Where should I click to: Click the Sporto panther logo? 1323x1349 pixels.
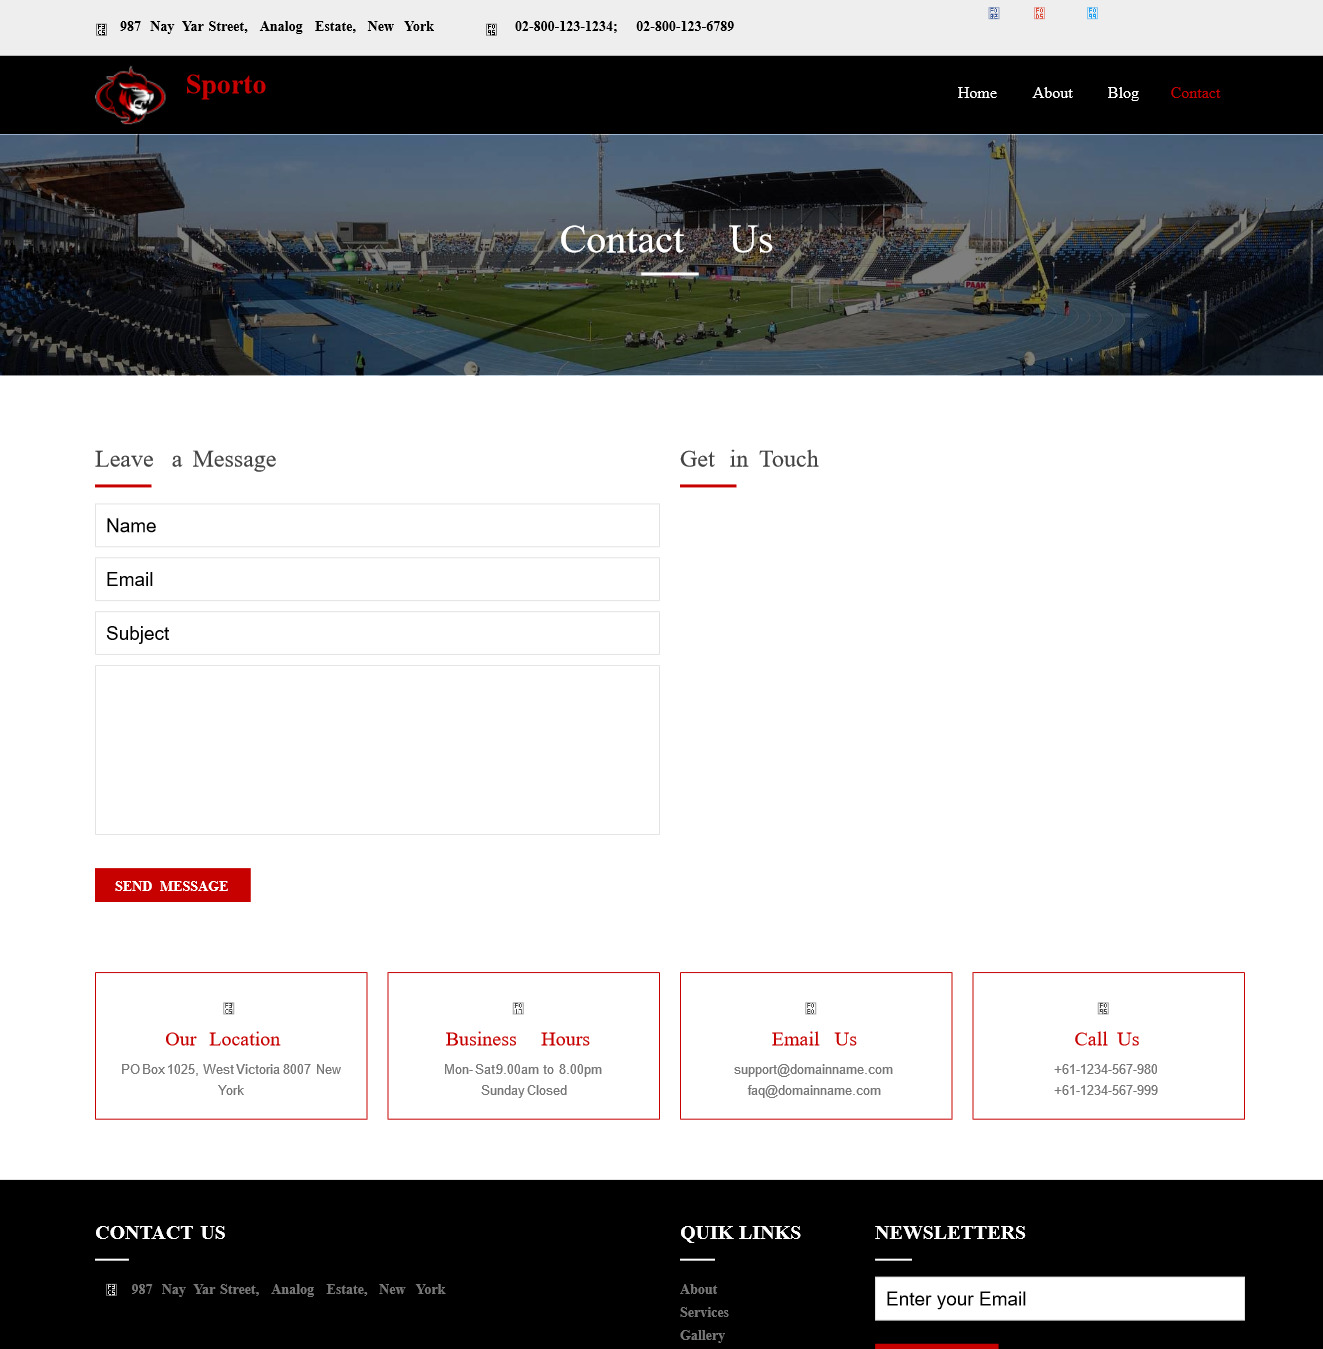point(131,95)
